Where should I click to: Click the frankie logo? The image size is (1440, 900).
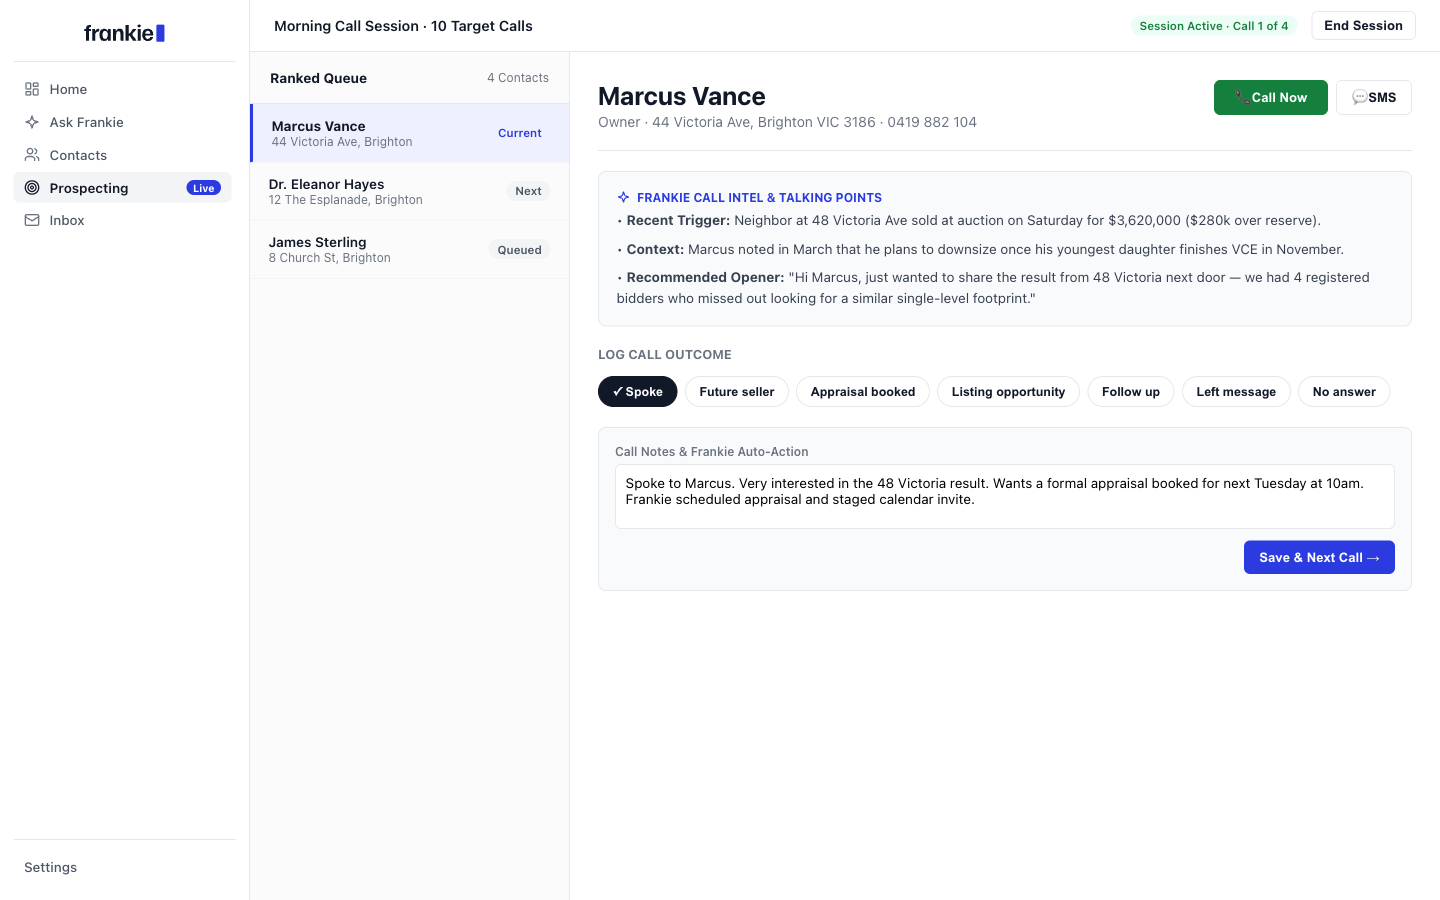[x=124, y=33]
